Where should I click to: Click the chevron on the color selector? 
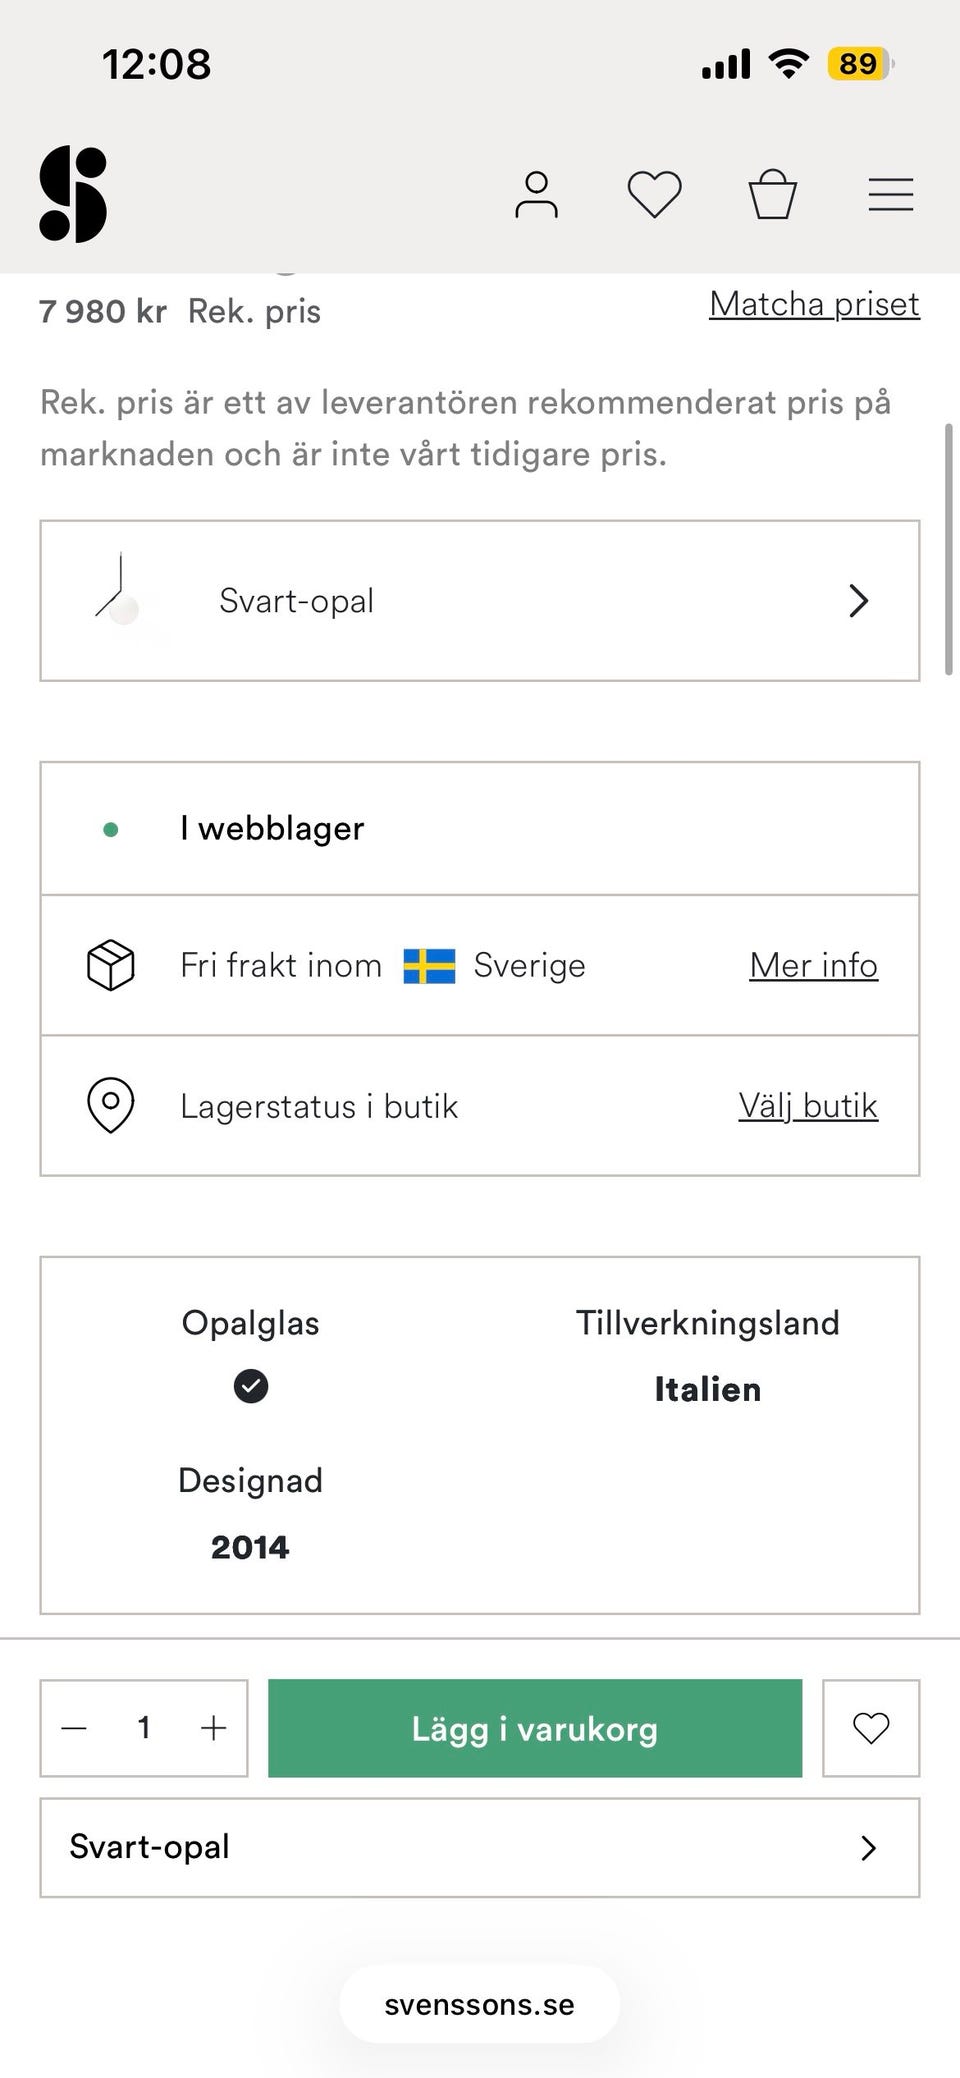click(x=858, y=601)
